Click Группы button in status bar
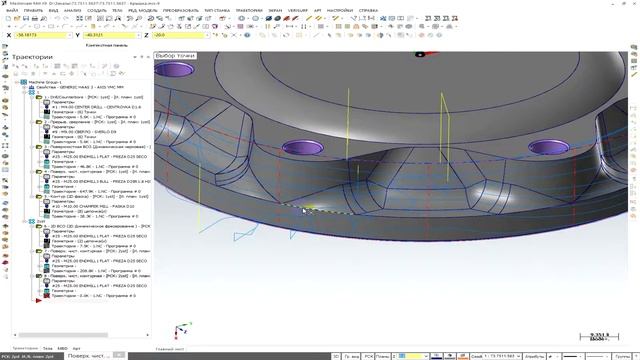Screen dimensions: 640x360 (622, 356)
